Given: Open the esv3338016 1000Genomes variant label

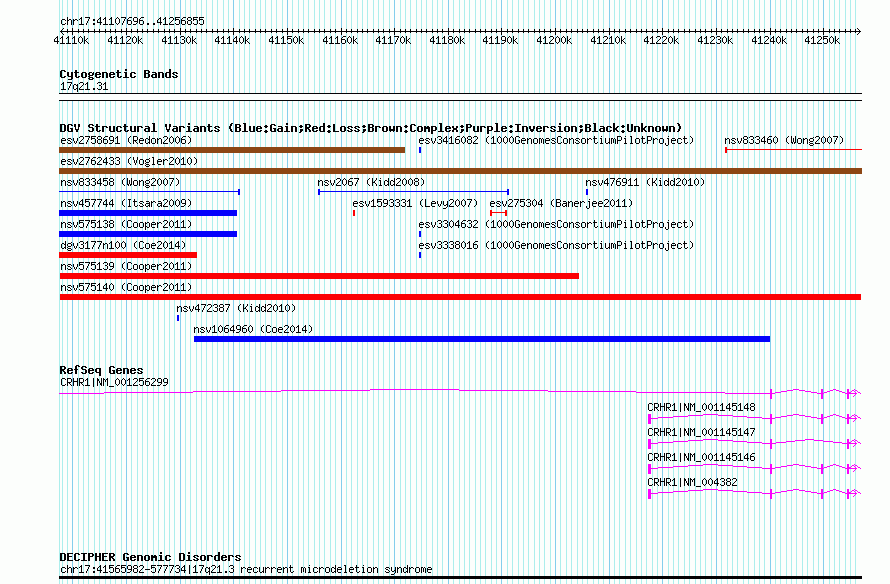Looking at the screenshot, I should coord(556,245).
